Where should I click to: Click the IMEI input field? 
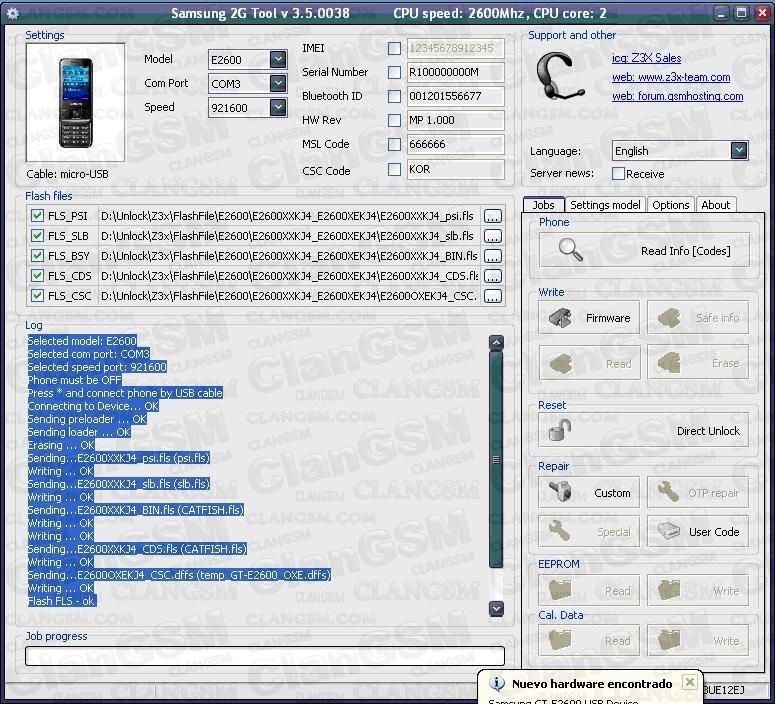coord(455,48)
